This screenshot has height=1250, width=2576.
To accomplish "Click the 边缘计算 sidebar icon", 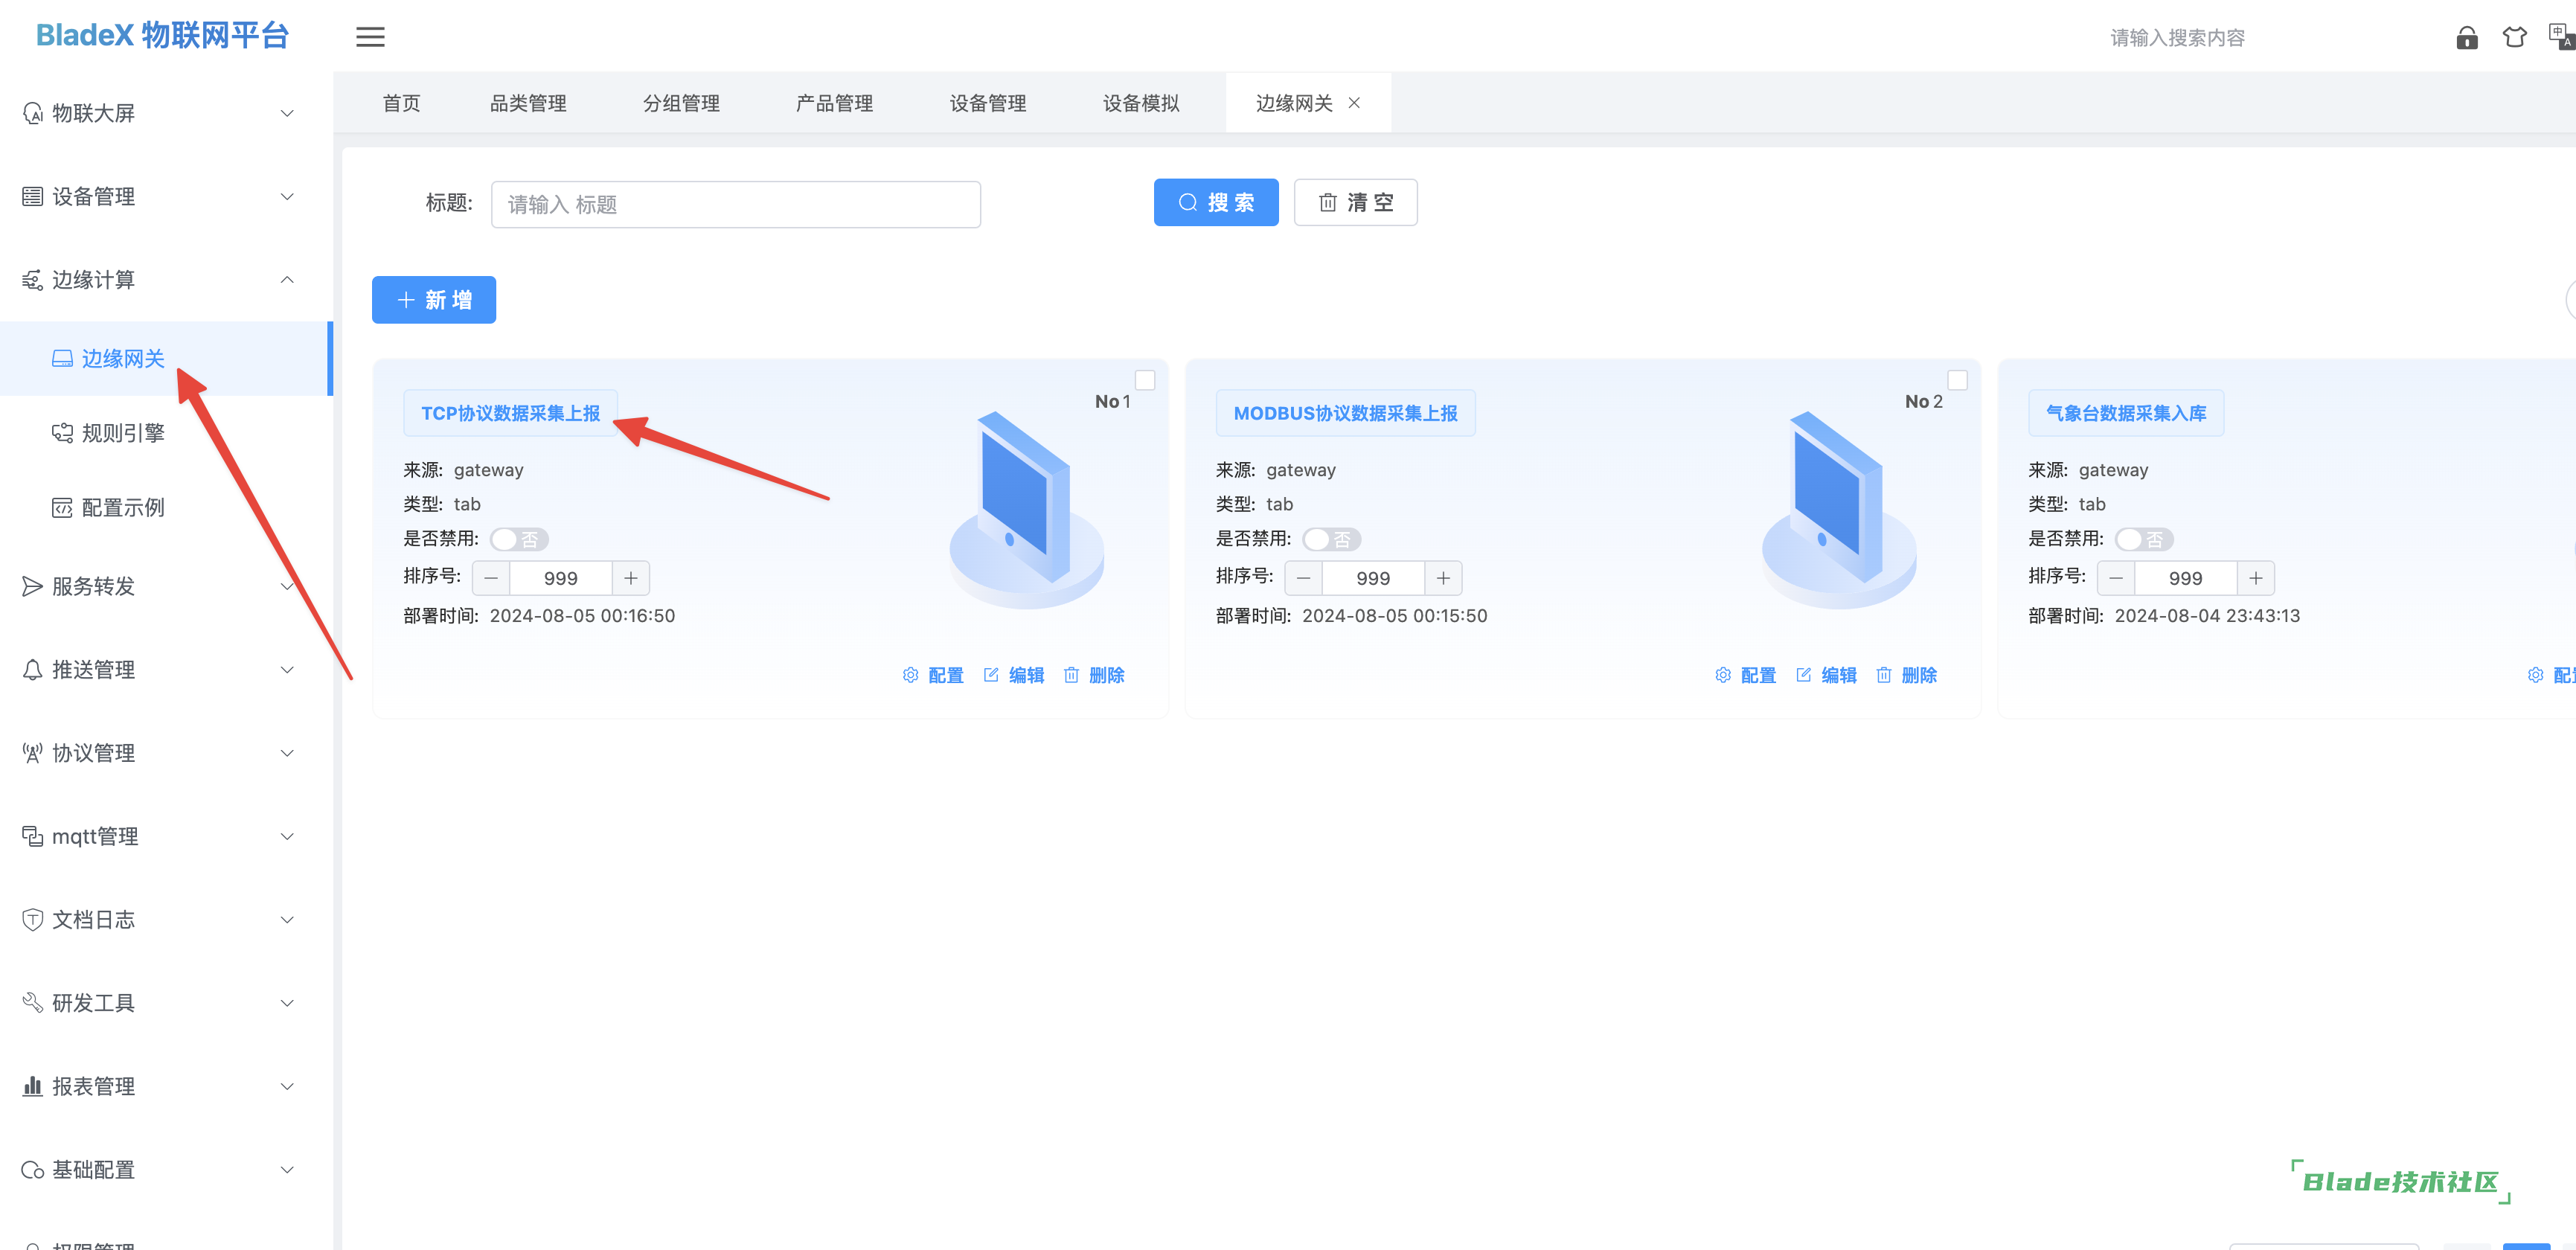I will [x=33, y=280].
